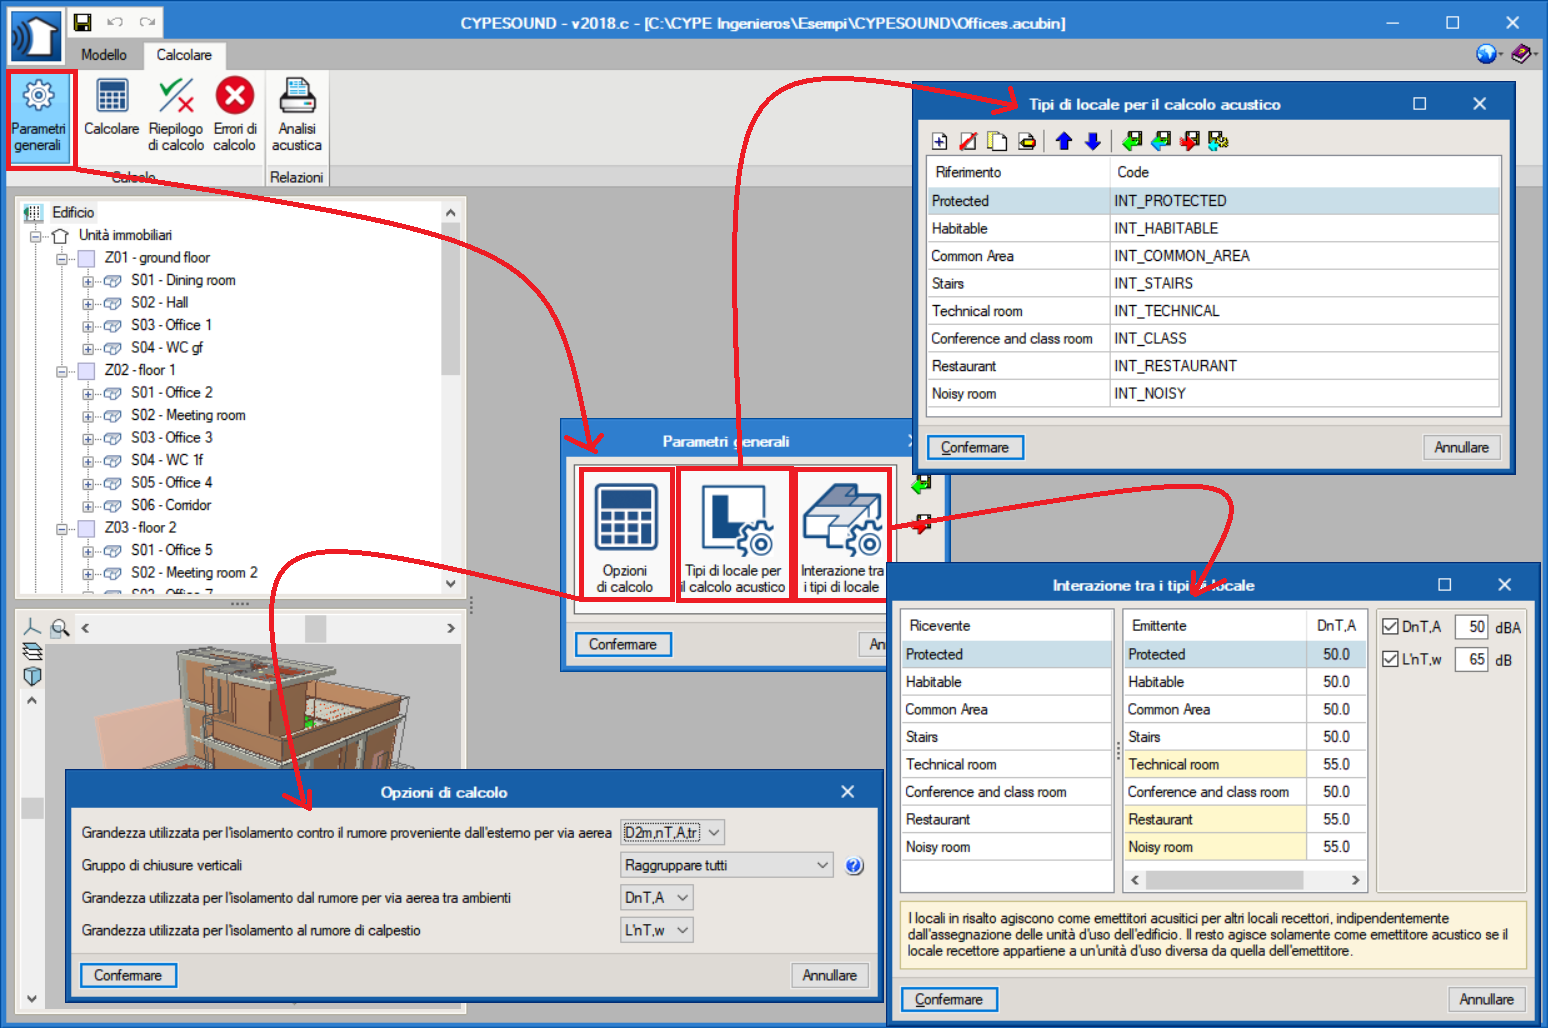Open help for Gruppo di chiusure verticali

tap(854, 866)
